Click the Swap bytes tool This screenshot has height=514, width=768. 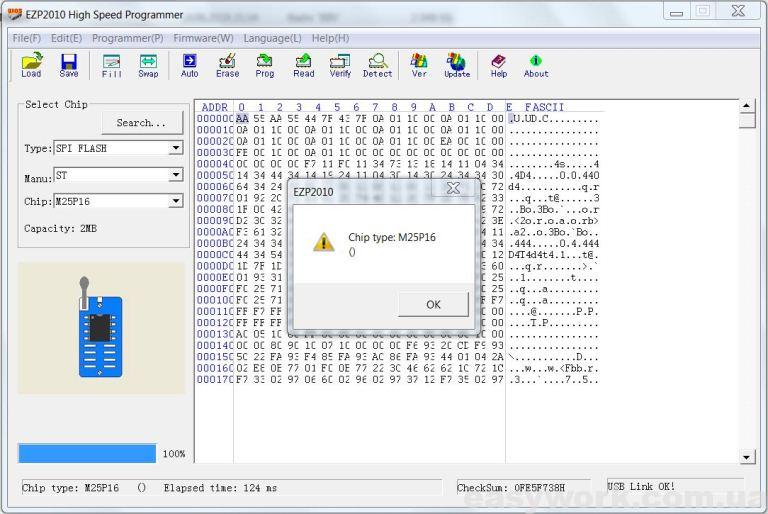tap(148, 65)
